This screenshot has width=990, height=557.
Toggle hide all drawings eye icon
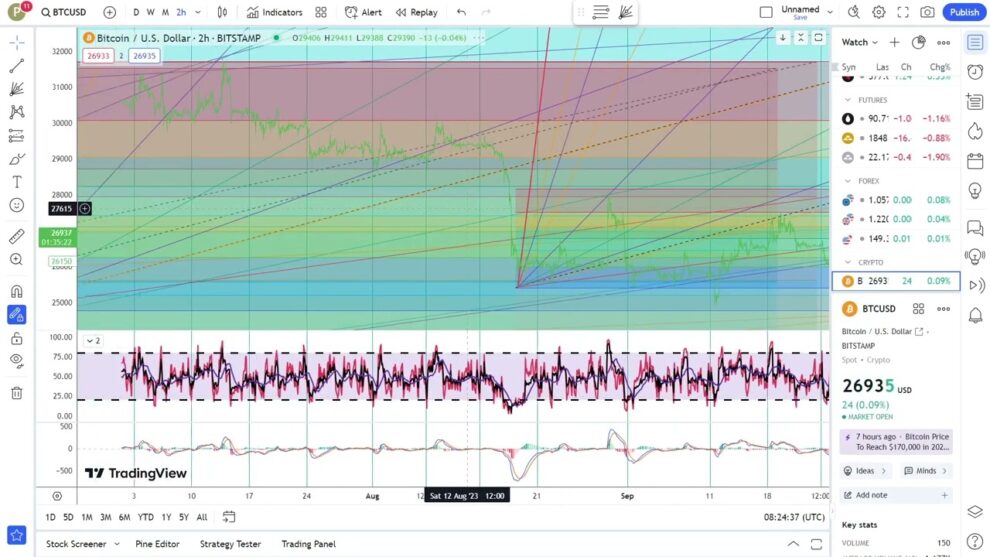(17, 360)
